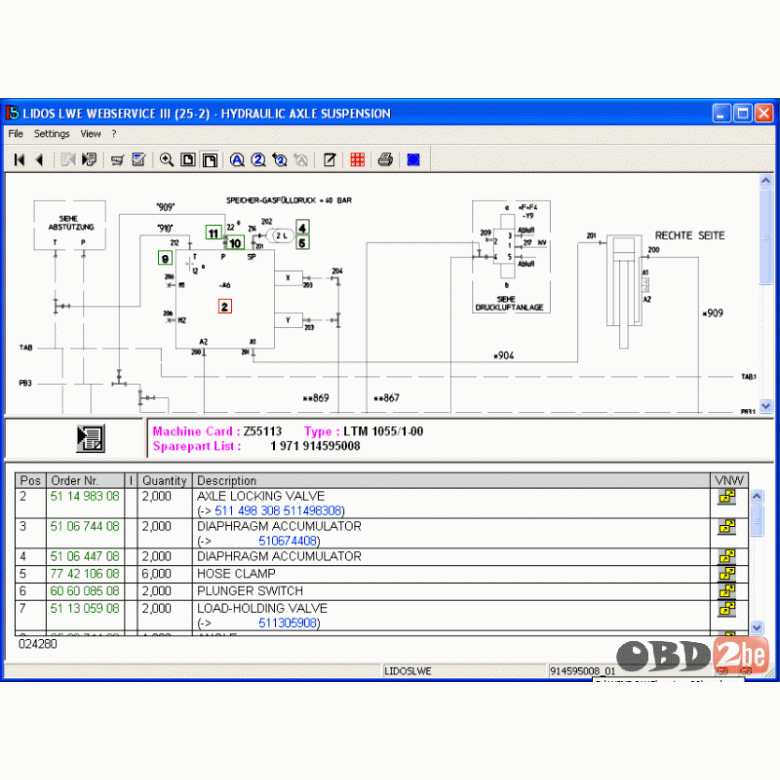Screen dimensions: 780x780
Task: Click VNW icon for PLUNGER SWITCH row
Action: 727,591
